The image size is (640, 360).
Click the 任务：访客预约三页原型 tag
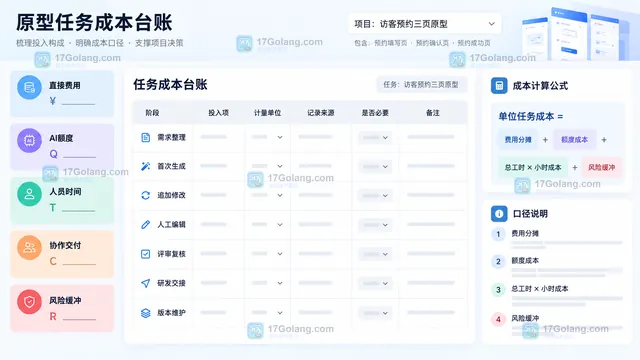click(421, 84)
